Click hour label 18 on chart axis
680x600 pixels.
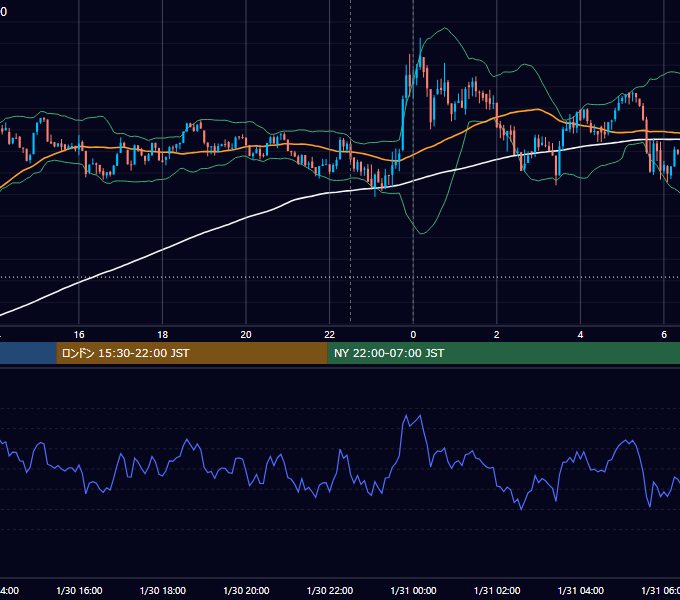click(163, 335)
